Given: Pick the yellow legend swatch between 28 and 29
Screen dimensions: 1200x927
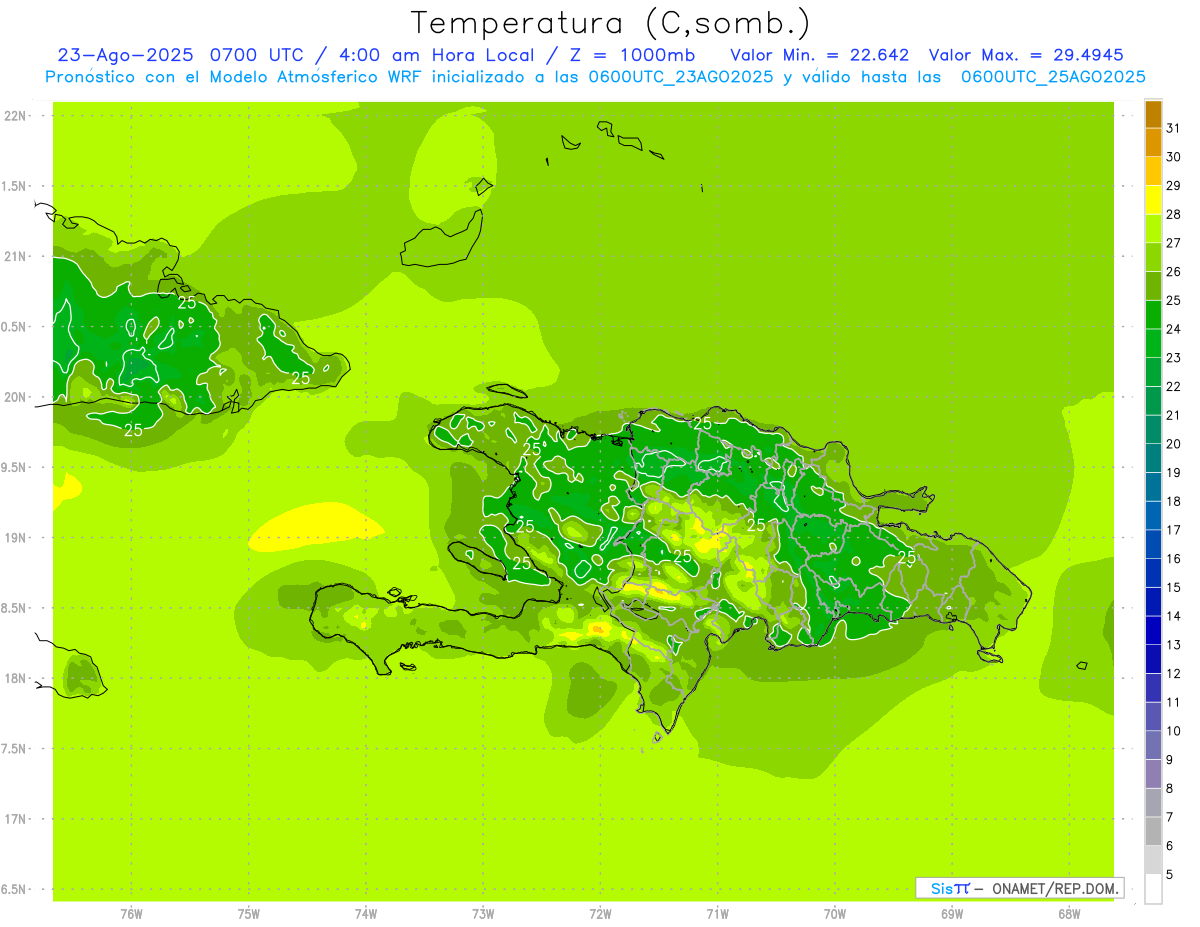Looking at the screenshot, I should pyautogui.click(x=1153, y=200).
